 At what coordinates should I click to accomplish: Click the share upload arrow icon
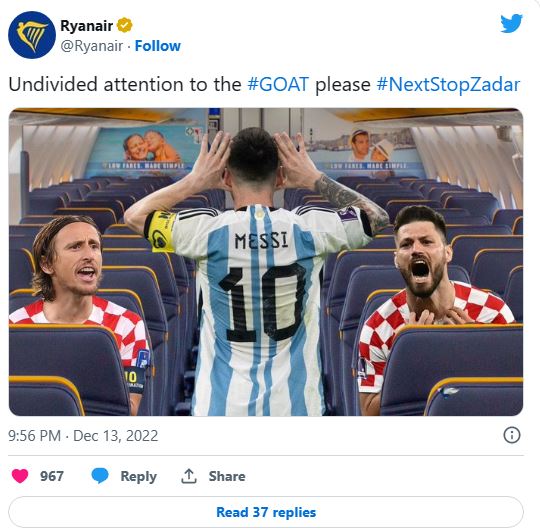pos(189,476)
